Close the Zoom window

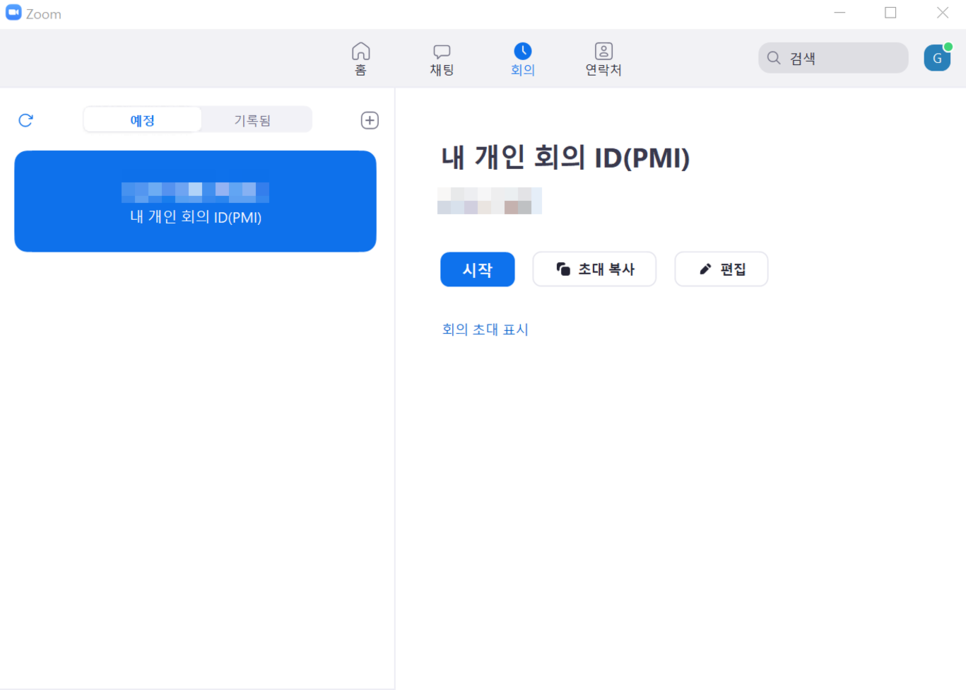(x=943, y=13)
